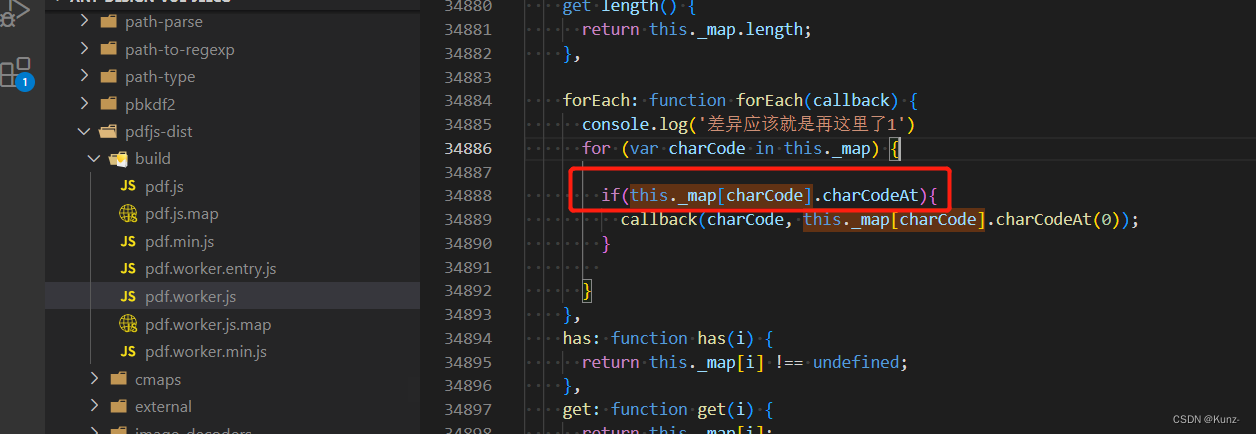
Task: Collapse the pdfjs-dist folder chevron
Action: click(85, 130)
